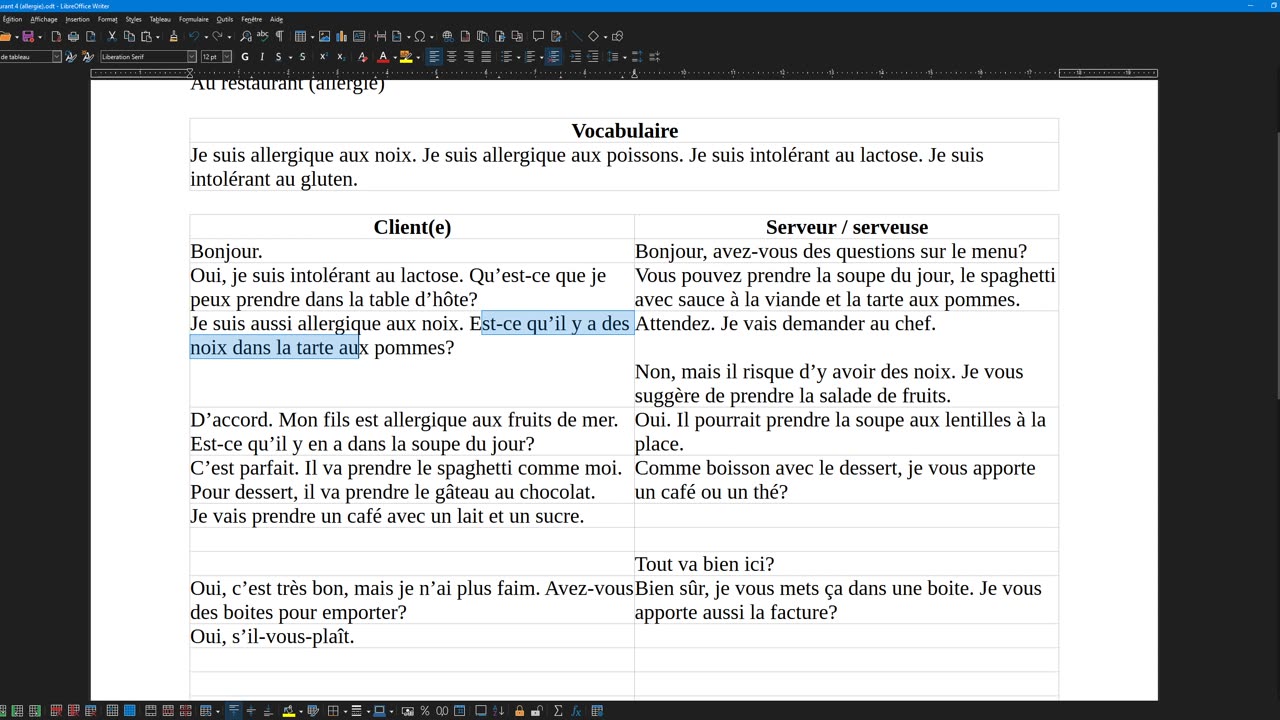Click the percent Number Format icon

(425, 711)
